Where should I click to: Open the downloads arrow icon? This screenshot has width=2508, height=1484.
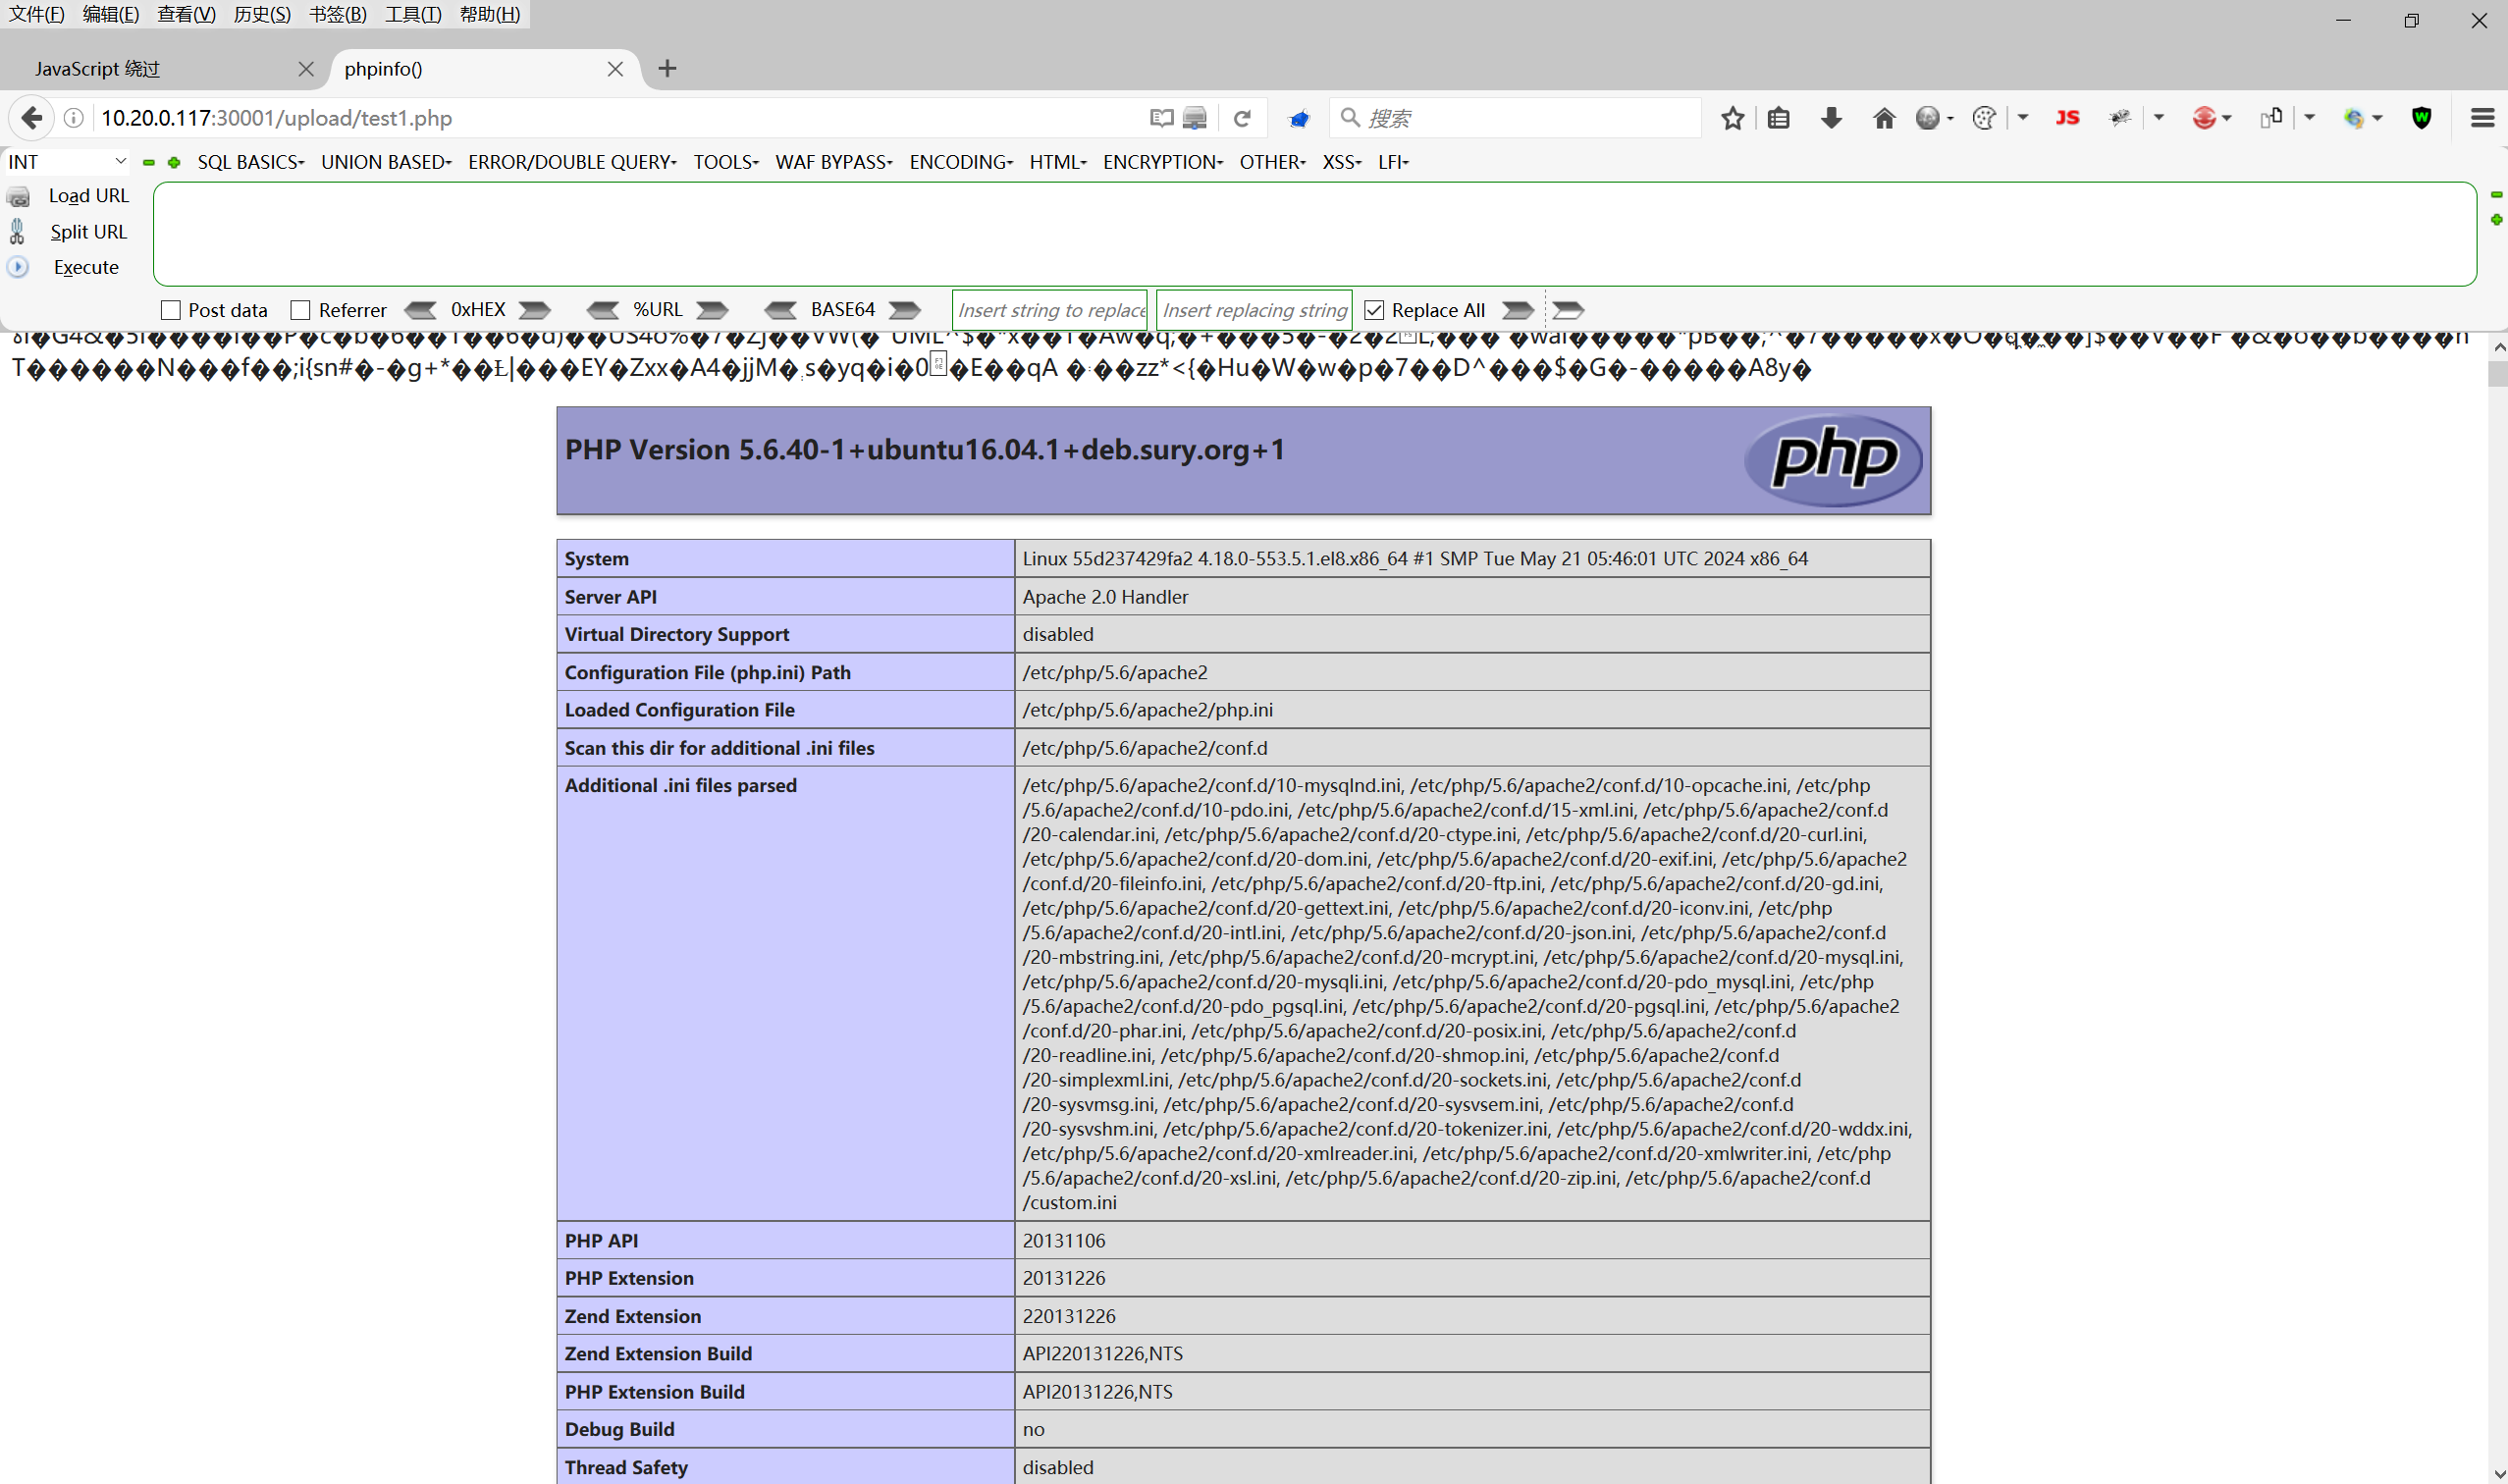click(1830, 118)
